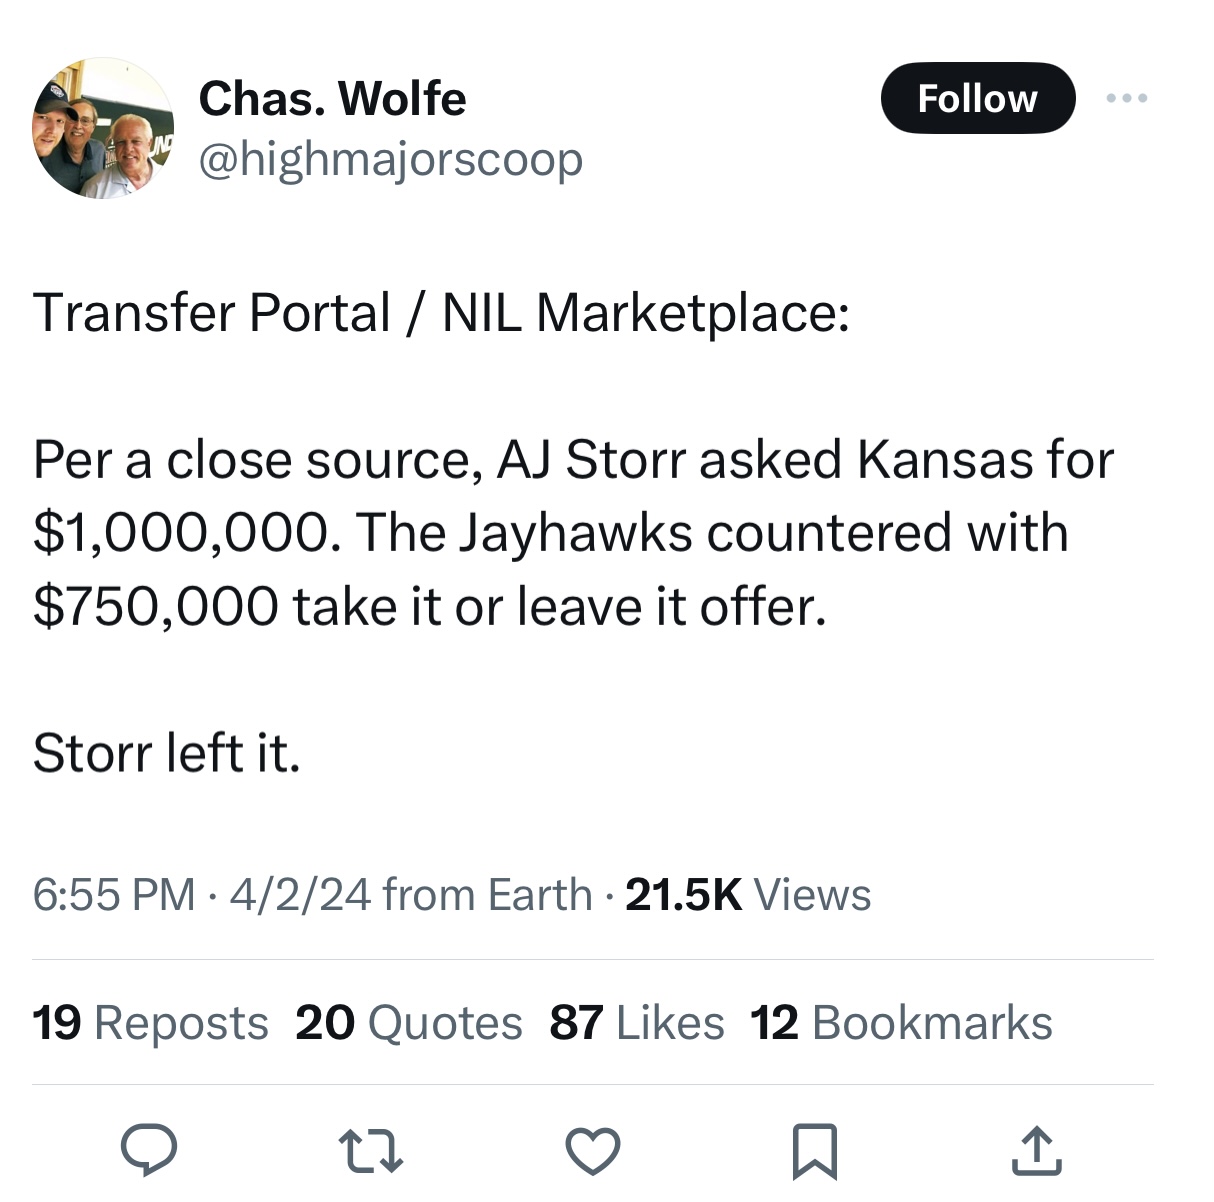Like the tweet with the heart icon
This screenshot has width=1214, height=1202.
pos(593,1150)
